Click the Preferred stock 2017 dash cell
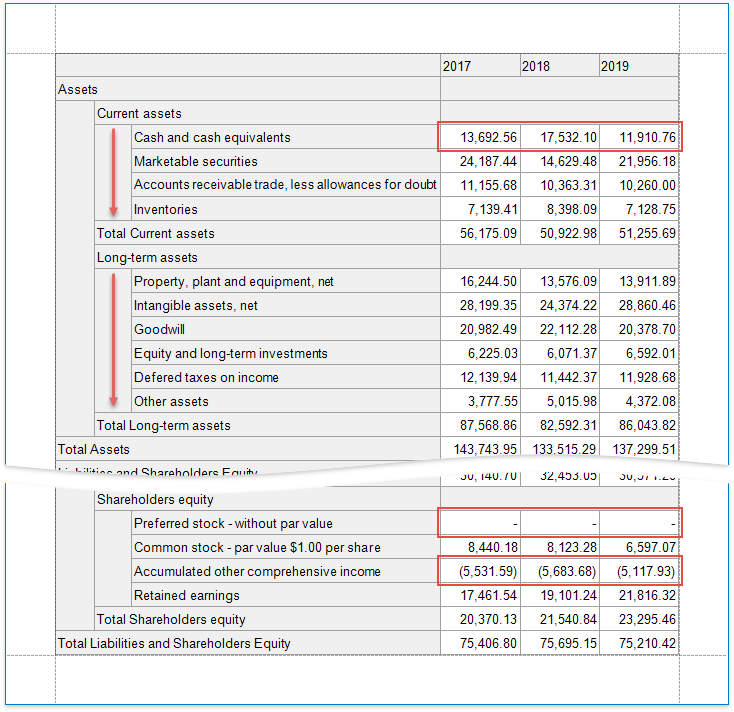 tap(480, 524)
